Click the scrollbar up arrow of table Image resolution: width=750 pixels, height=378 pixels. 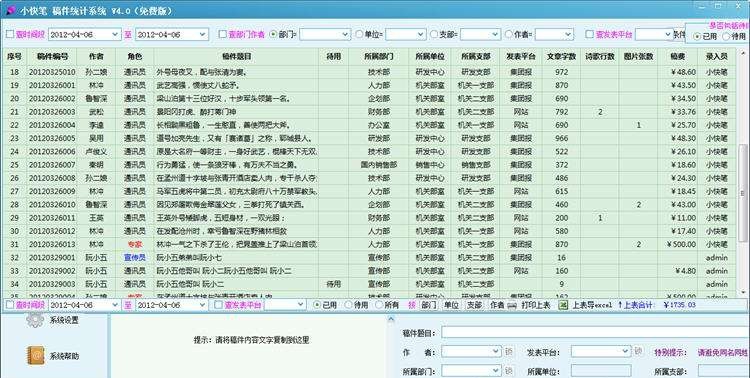pyautogui.click(x=744, y=53)
